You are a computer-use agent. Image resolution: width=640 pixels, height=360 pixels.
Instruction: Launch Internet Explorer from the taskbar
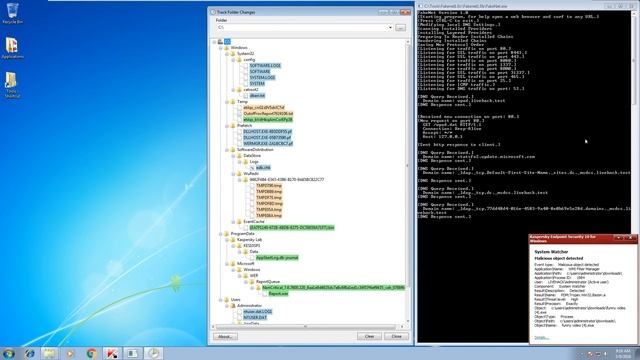click(29, 353)
